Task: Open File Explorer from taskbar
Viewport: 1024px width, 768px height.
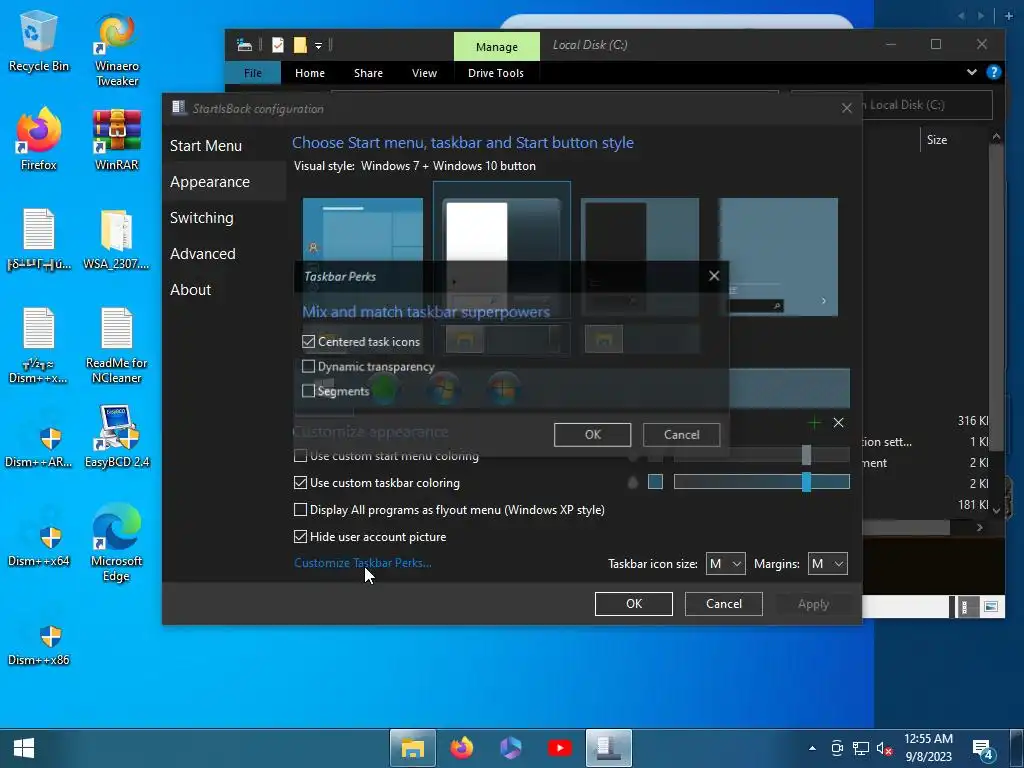Action: pos(413,748)
